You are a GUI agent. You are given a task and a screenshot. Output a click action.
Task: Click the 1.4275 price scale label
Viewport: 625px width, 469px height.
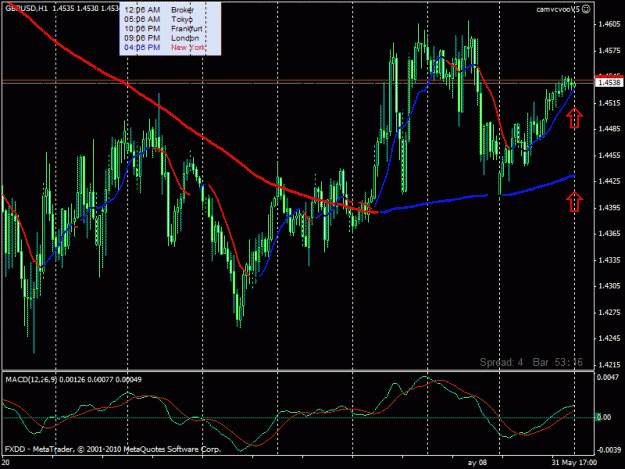(x=609, y=312)
